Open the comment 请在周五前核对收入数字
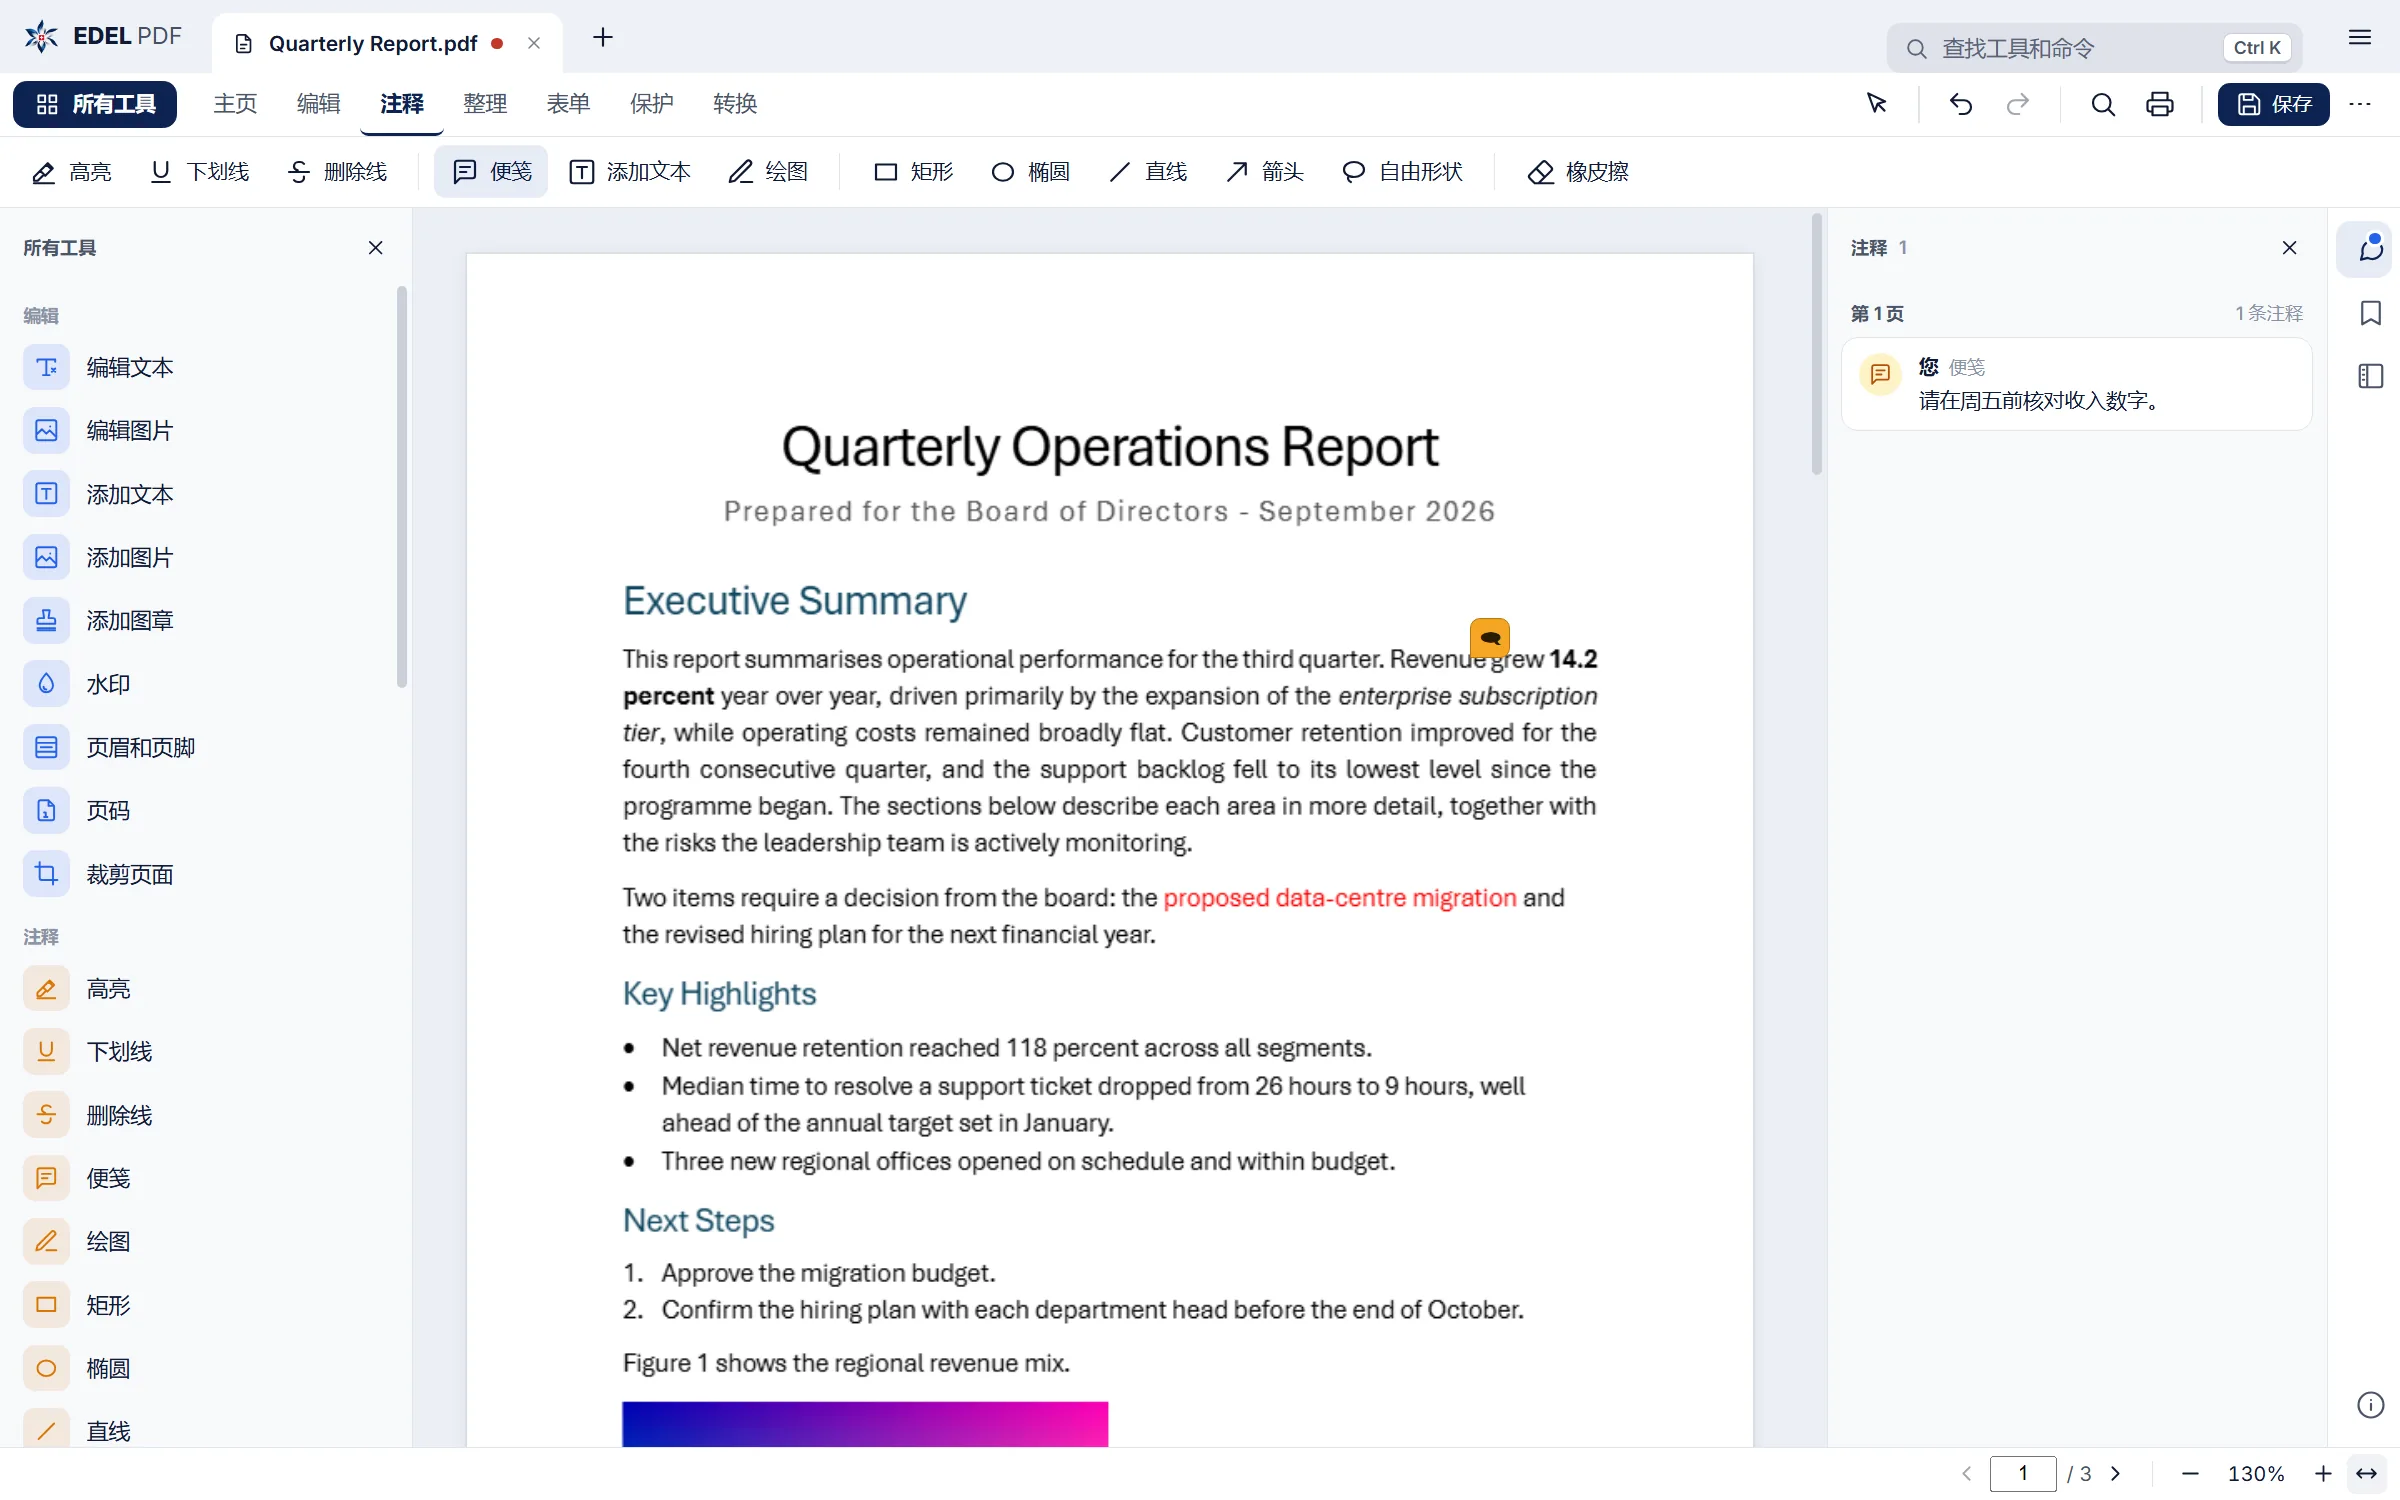Viewport: 2400px width, 1500px height. point(2076,384)
